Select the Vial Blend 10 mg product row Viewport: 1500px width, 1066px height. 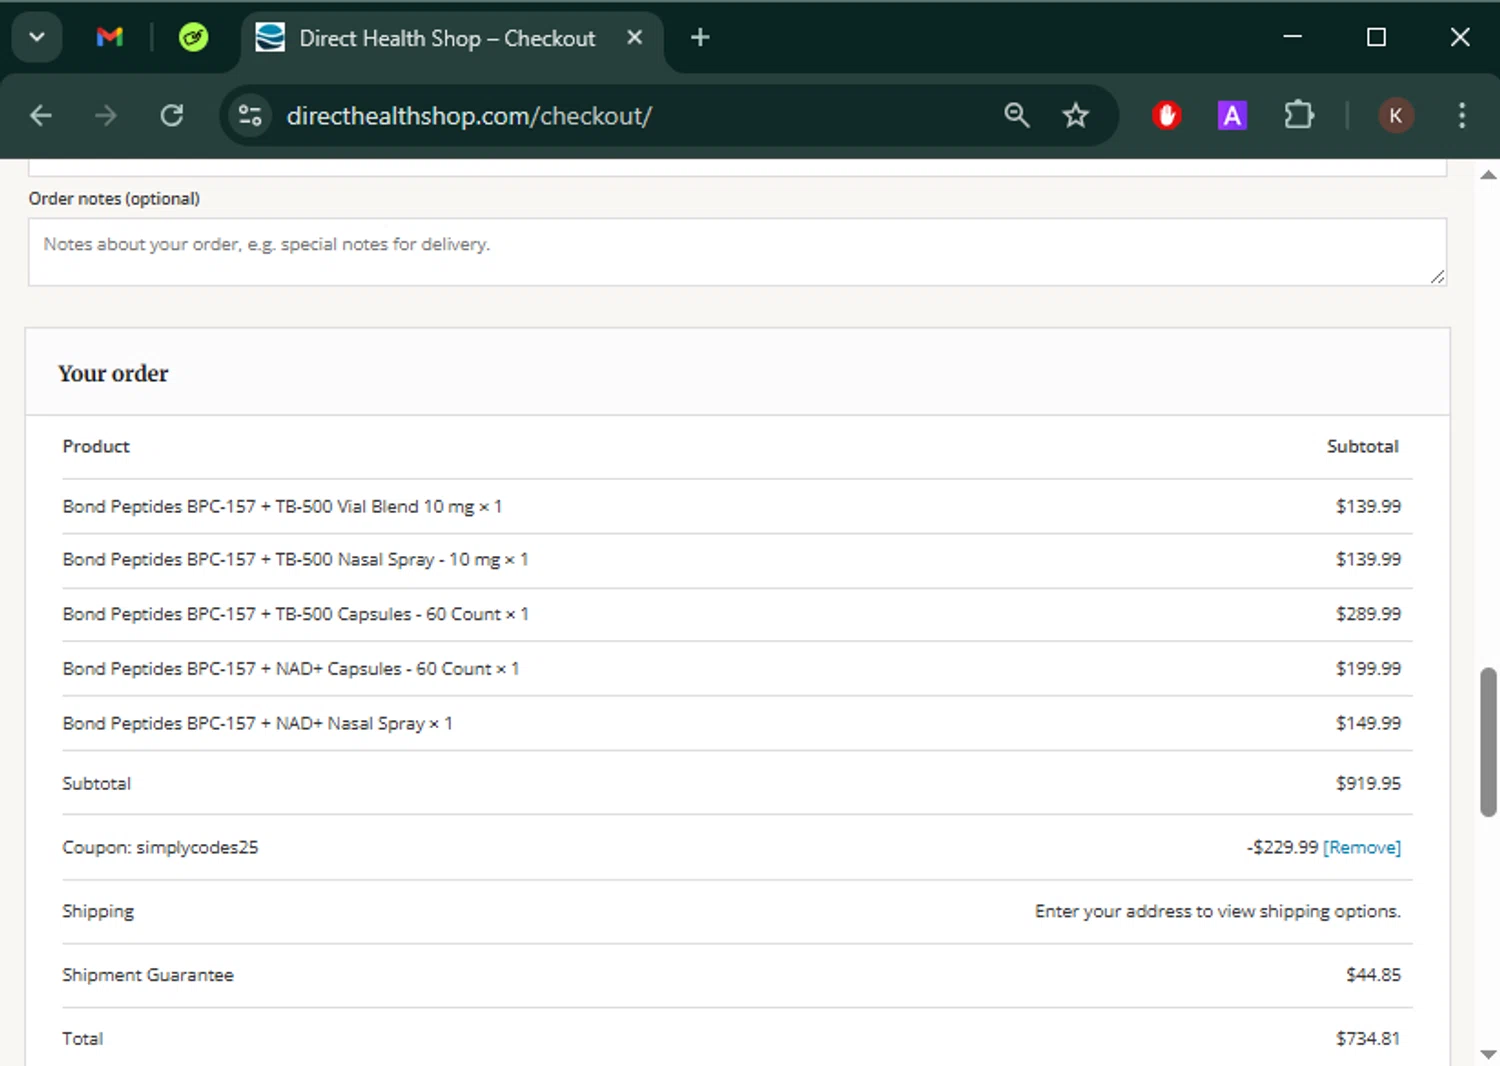pyautogui.click(x=737, y=506)
